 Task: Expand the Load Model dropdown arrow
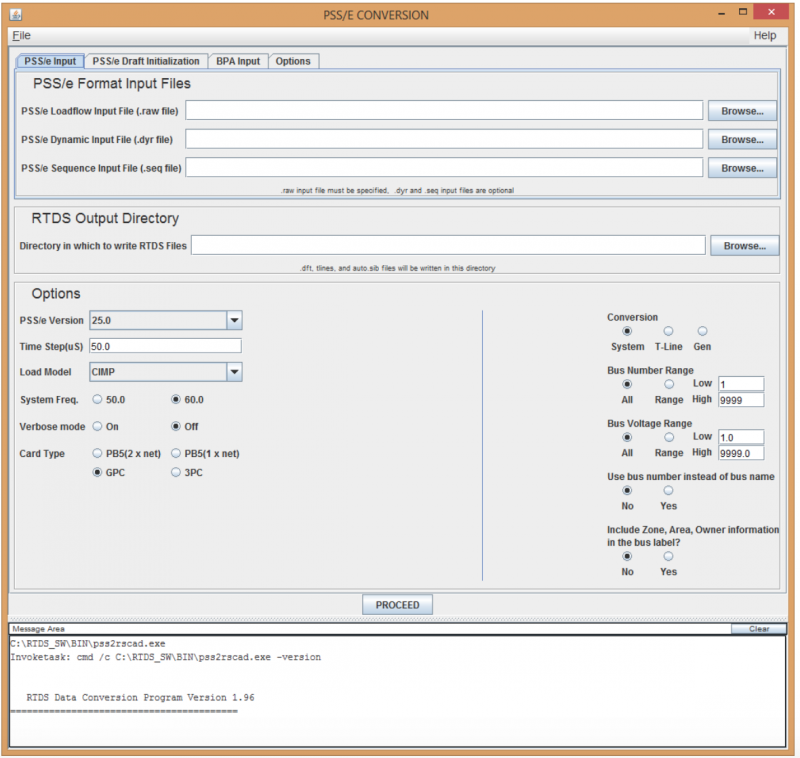tap(234, 372)
